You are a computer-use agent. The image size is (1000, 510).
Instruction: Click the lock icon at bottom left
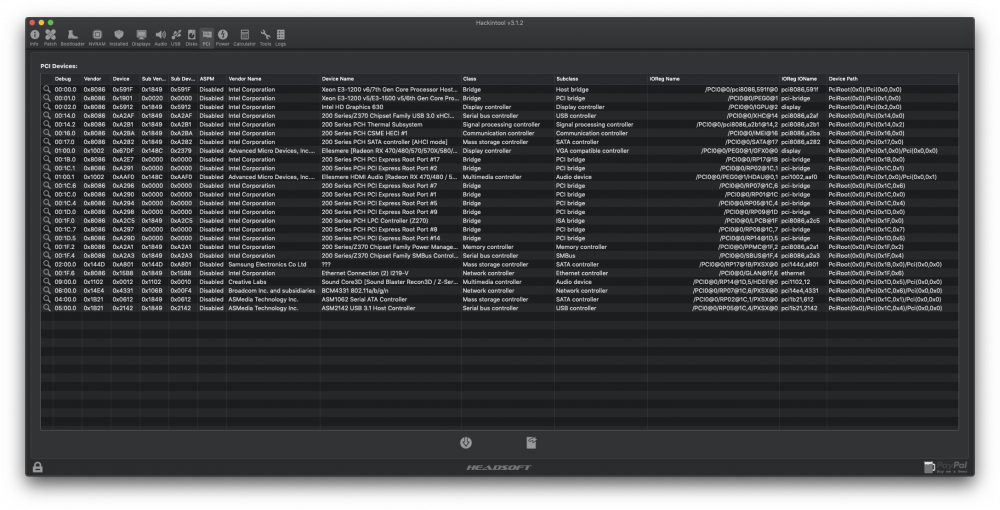click(38, 467)
